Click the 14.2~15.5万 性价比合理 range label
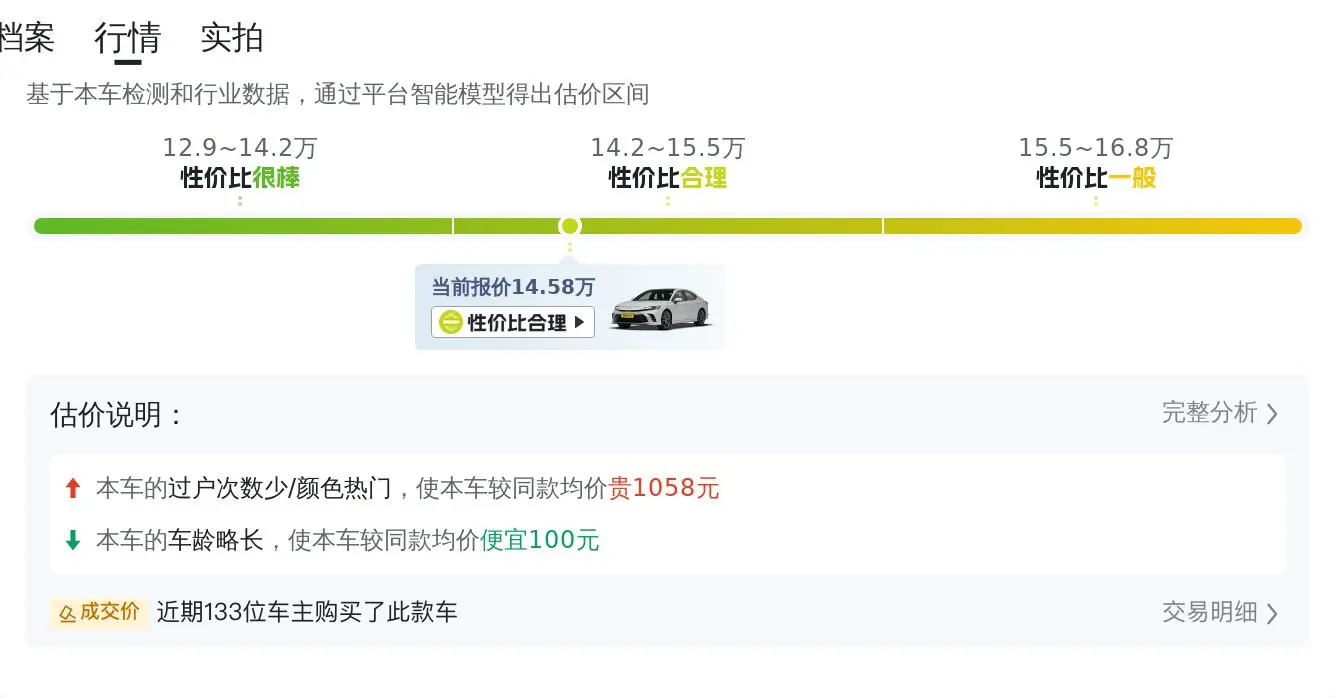 (x=668, y=164)
